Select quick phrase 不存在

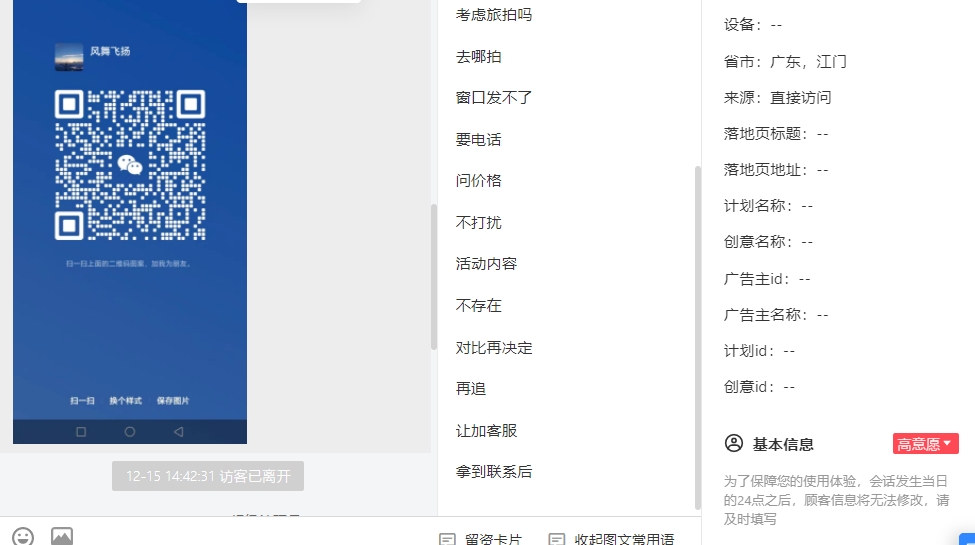point(478,305)
